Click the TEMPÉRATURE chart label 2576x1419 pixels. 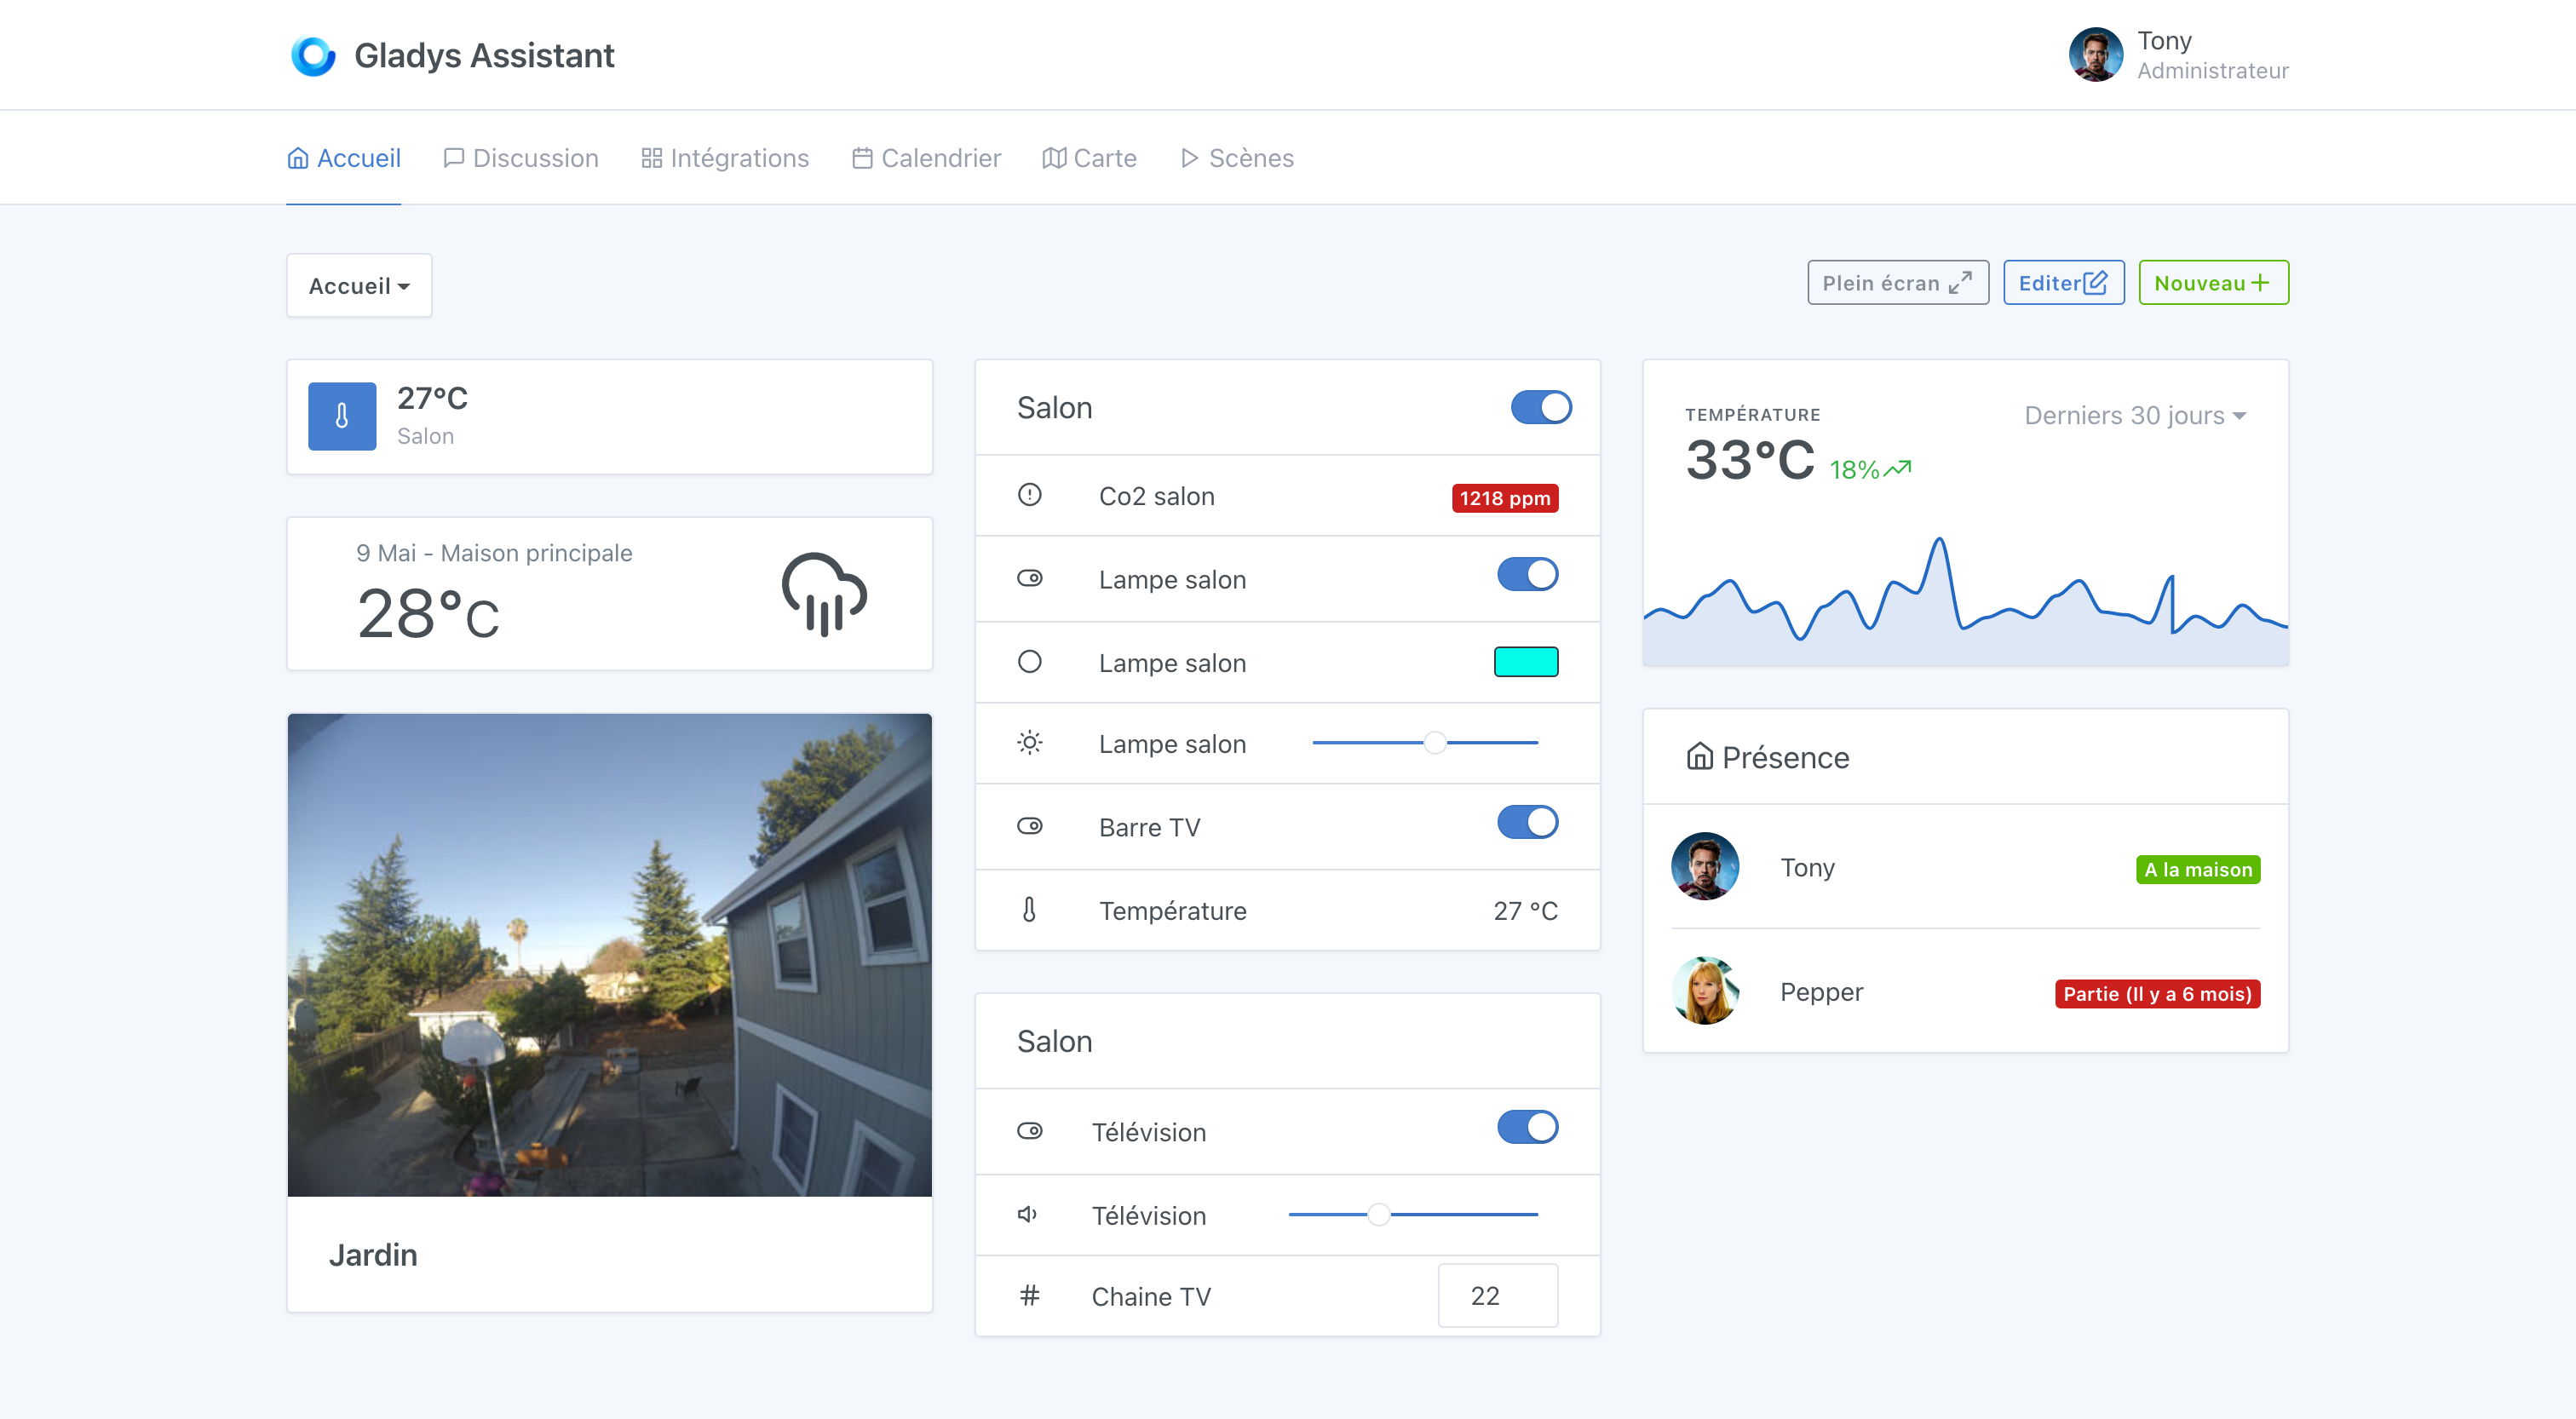coord(1752,415)
